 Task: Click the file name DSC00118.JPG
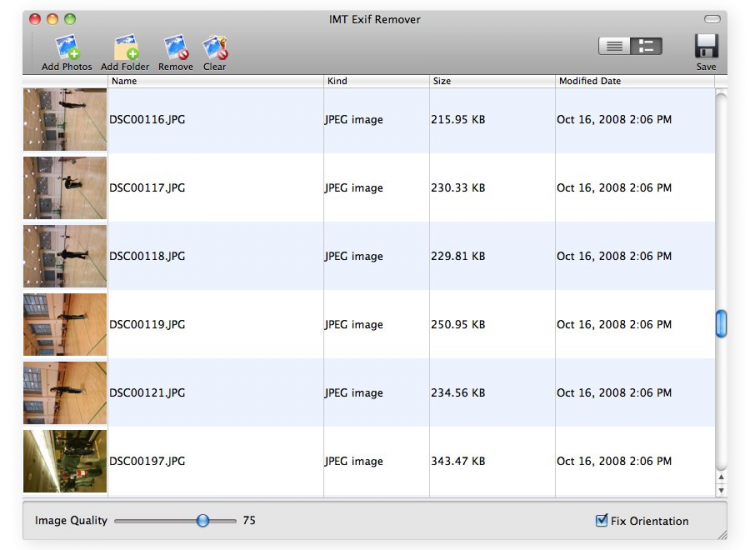147,256
